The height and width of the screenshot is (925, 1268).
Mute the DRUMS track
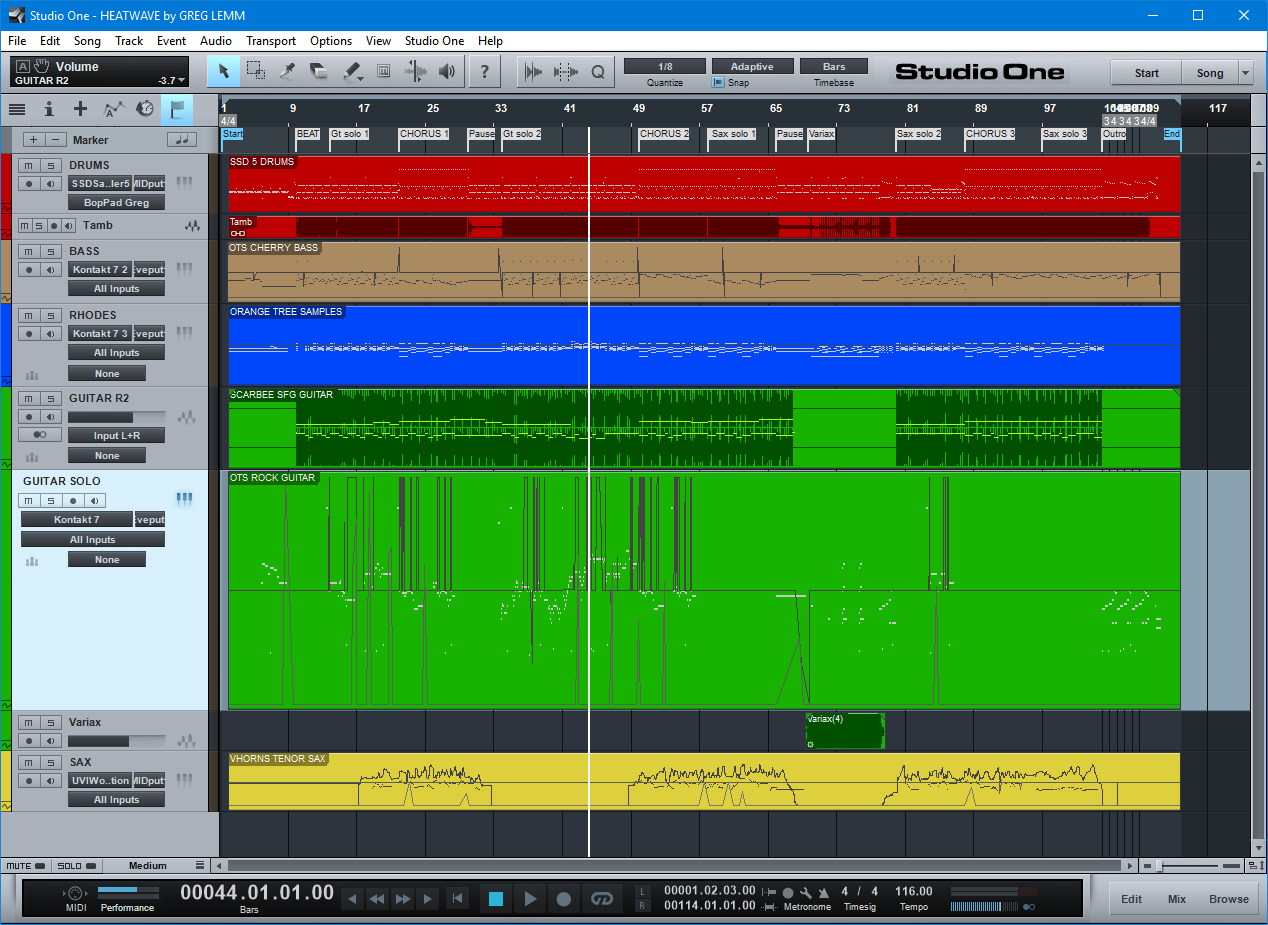29,165
